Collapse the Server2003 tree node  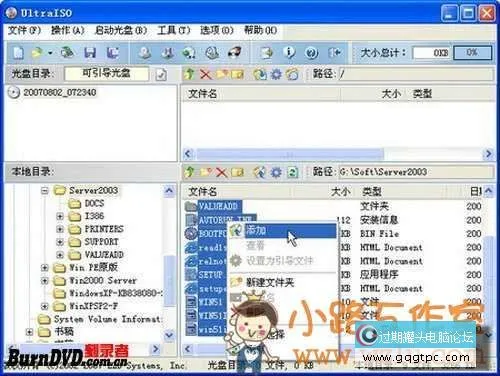click(45, 191)
